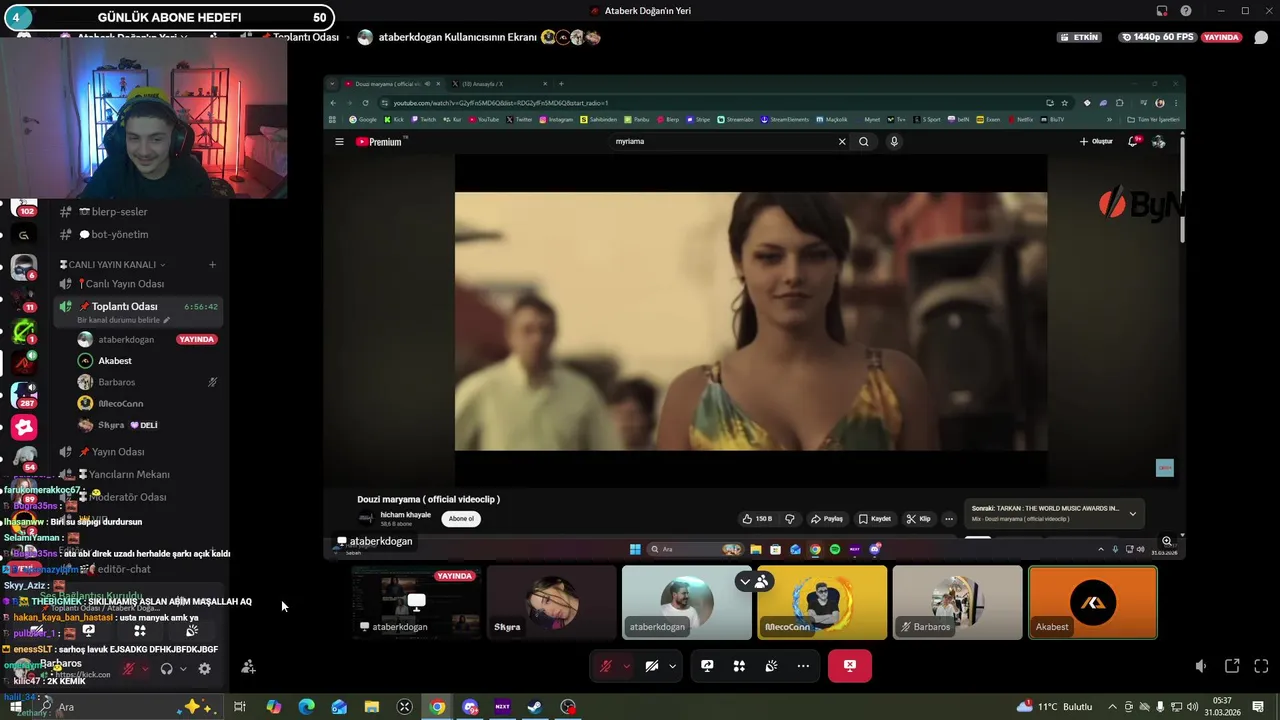
Task: Expand Sonraki up-next playlist chevron
Action: coord(1133,513)
